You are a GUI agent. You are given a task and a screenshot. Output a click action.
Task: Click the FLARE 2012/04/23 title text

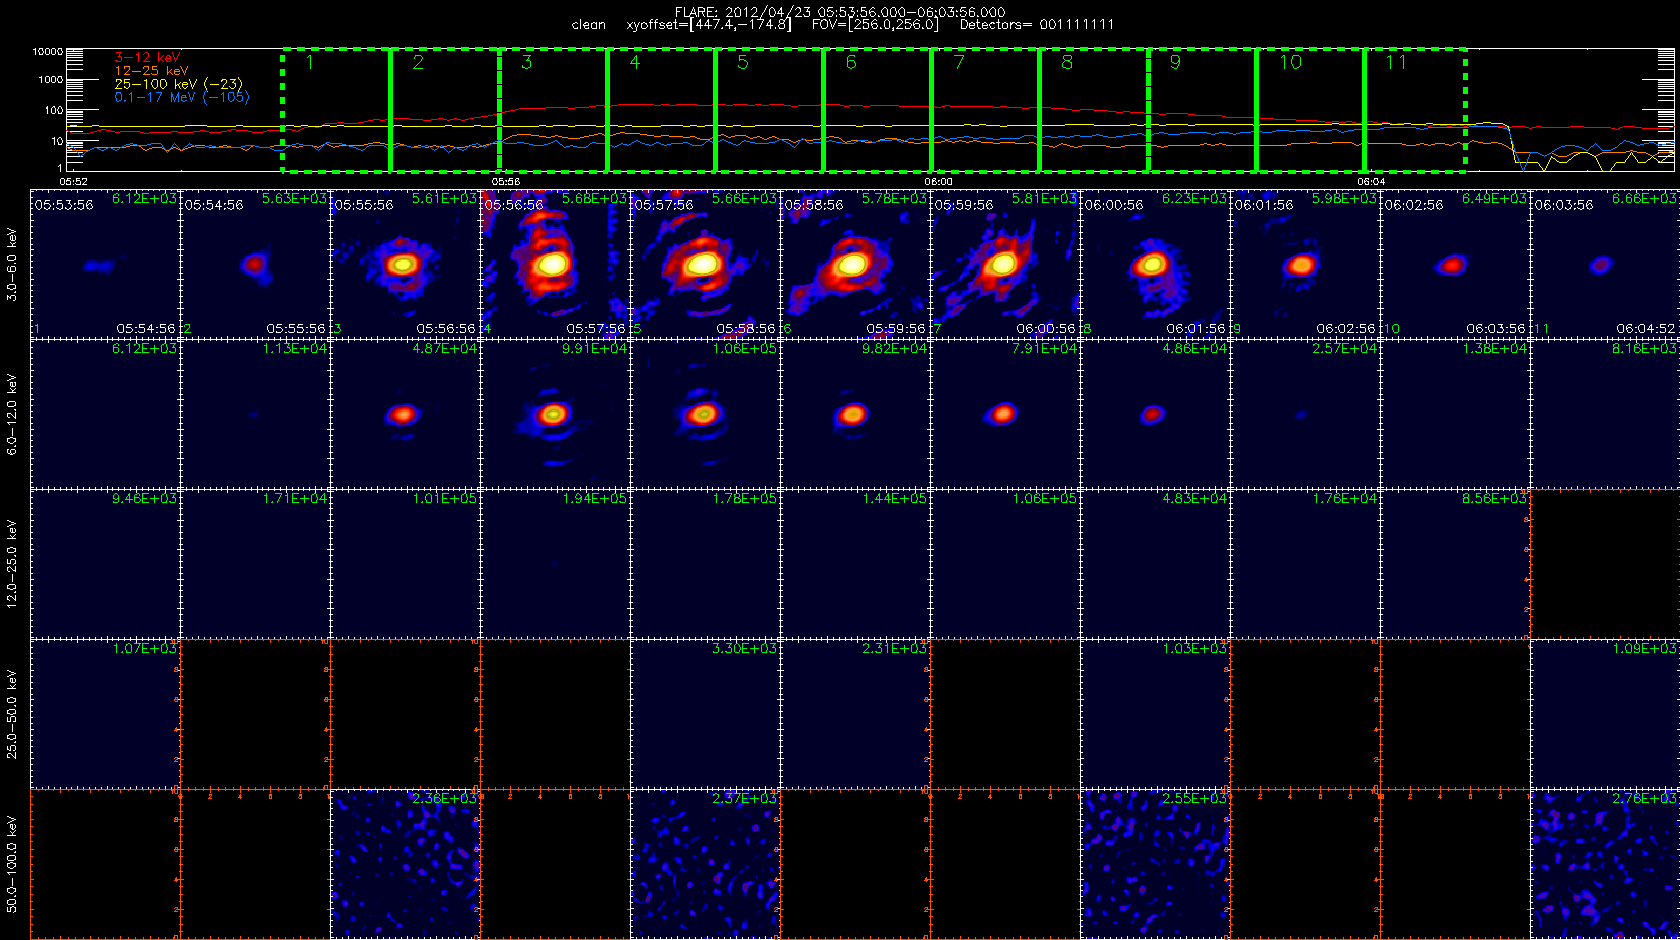coord(840,12)
